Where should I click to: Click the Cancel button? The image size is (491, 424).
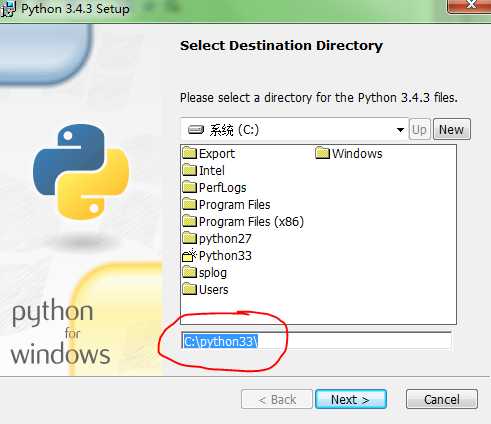click(x=442, y=399)
